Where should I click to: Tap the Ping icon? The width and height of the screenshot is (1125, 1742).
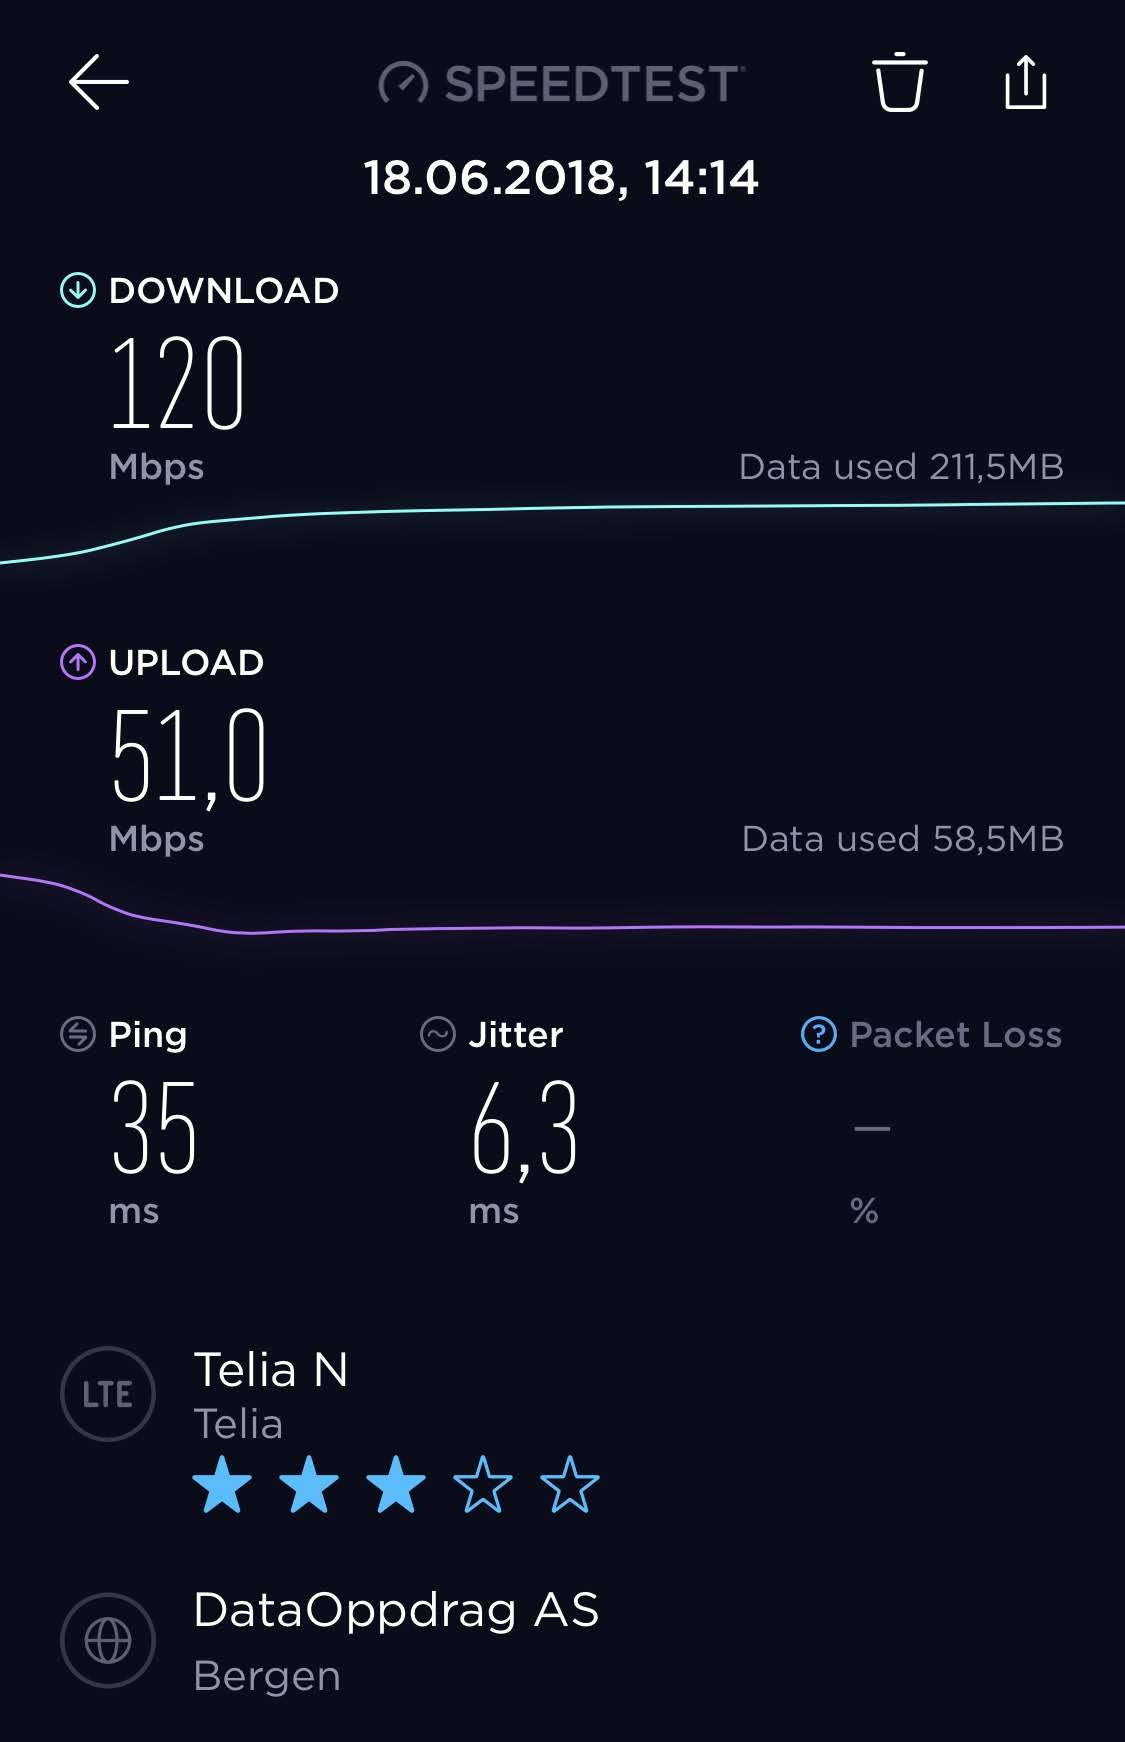pyautogui.click(x=78, y=1034)
